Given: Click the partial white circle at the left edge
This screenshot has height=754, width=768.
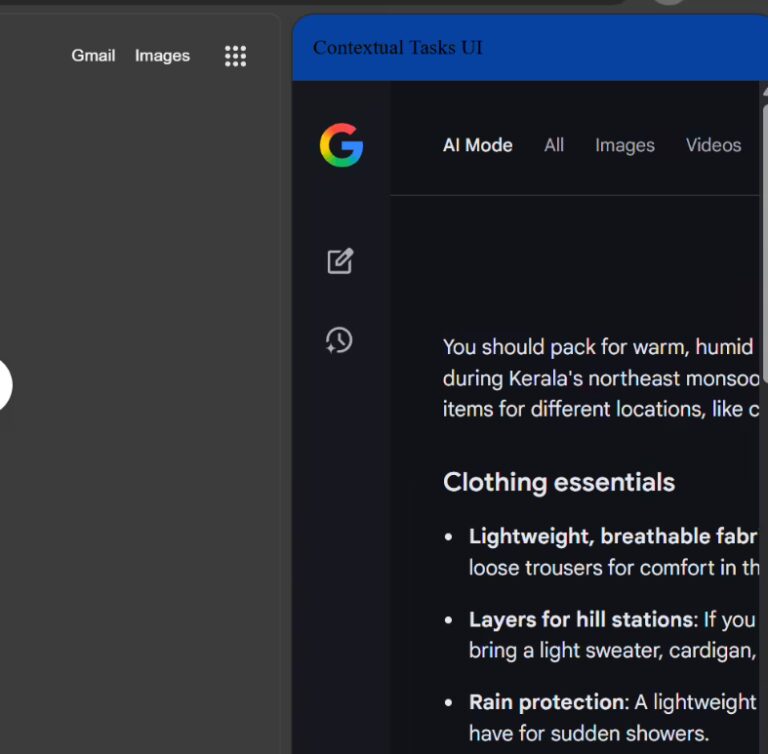Looking at the screenshot, I should coord(4,386).
